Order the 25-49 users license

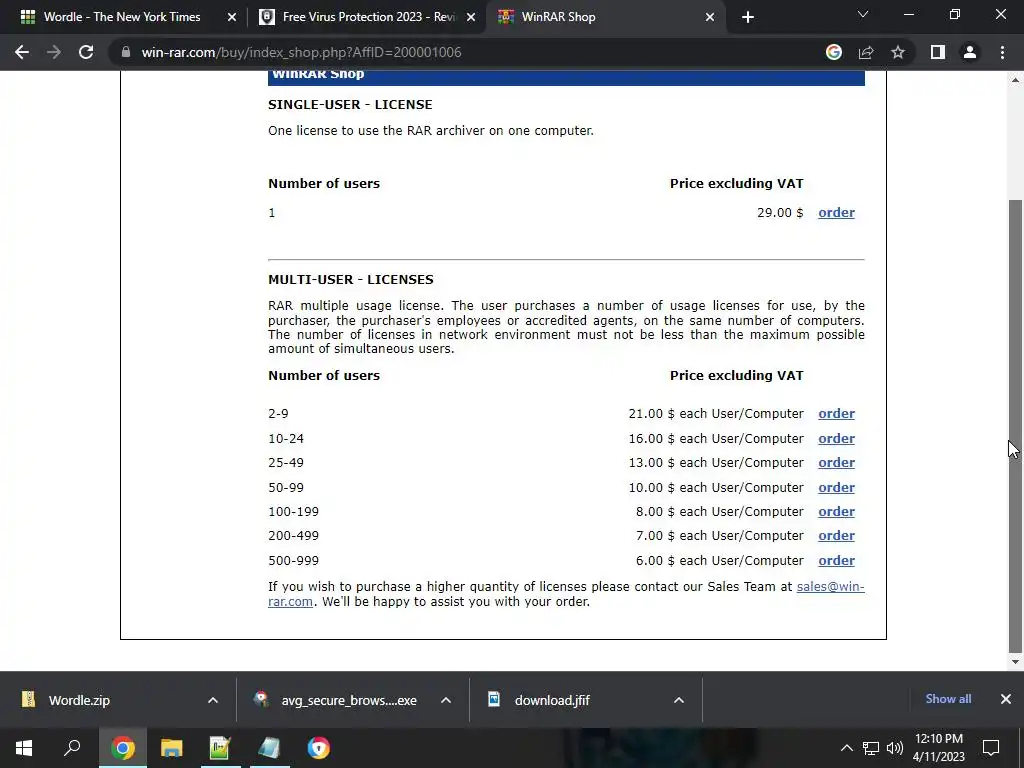[836, 462]
